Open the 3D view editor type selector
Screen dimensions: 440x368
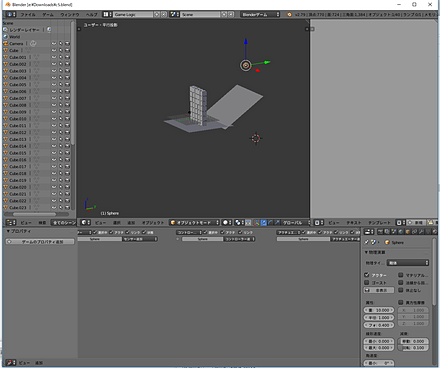(x=85, y=222)
